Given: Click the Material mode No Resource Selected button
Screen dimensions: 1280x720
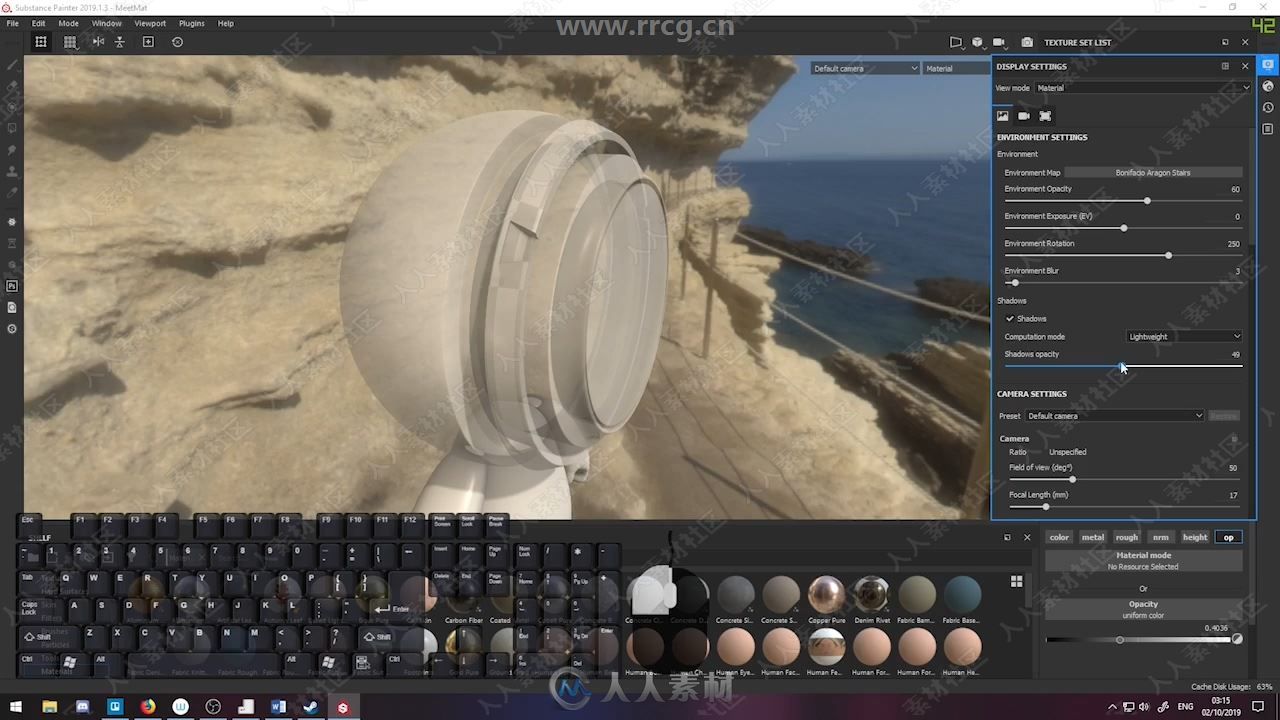Looking at the screenshot, I should tap(1144, 561).
